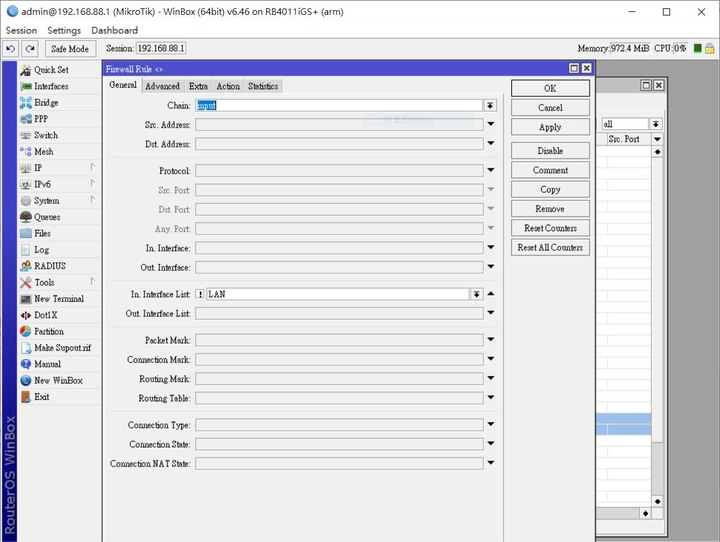Open Queues from sidebar
Screen dimensions: 720x542
click(47, 217)
